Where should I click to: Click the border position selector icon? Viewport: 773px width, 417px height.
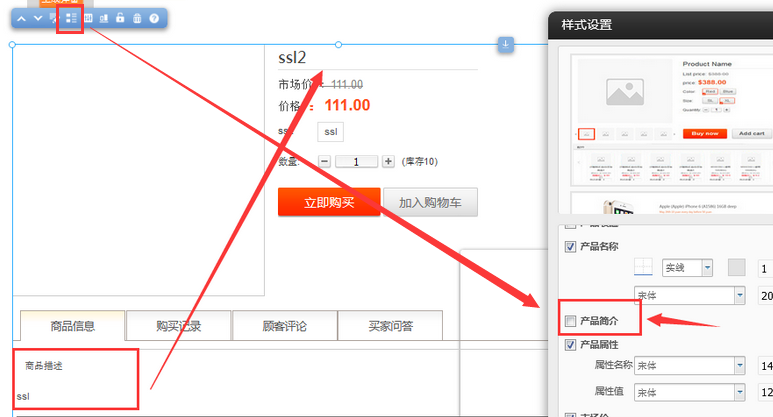tap(643, 267)
